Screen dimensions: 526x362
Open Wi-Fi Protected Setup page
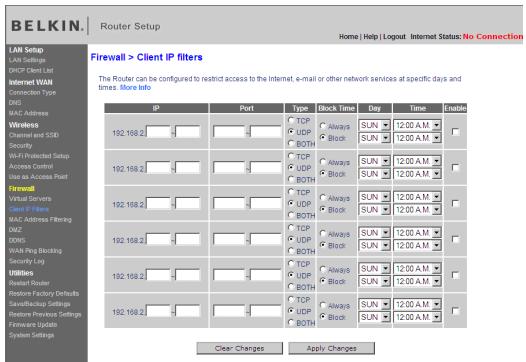click(x=39, y=156)
